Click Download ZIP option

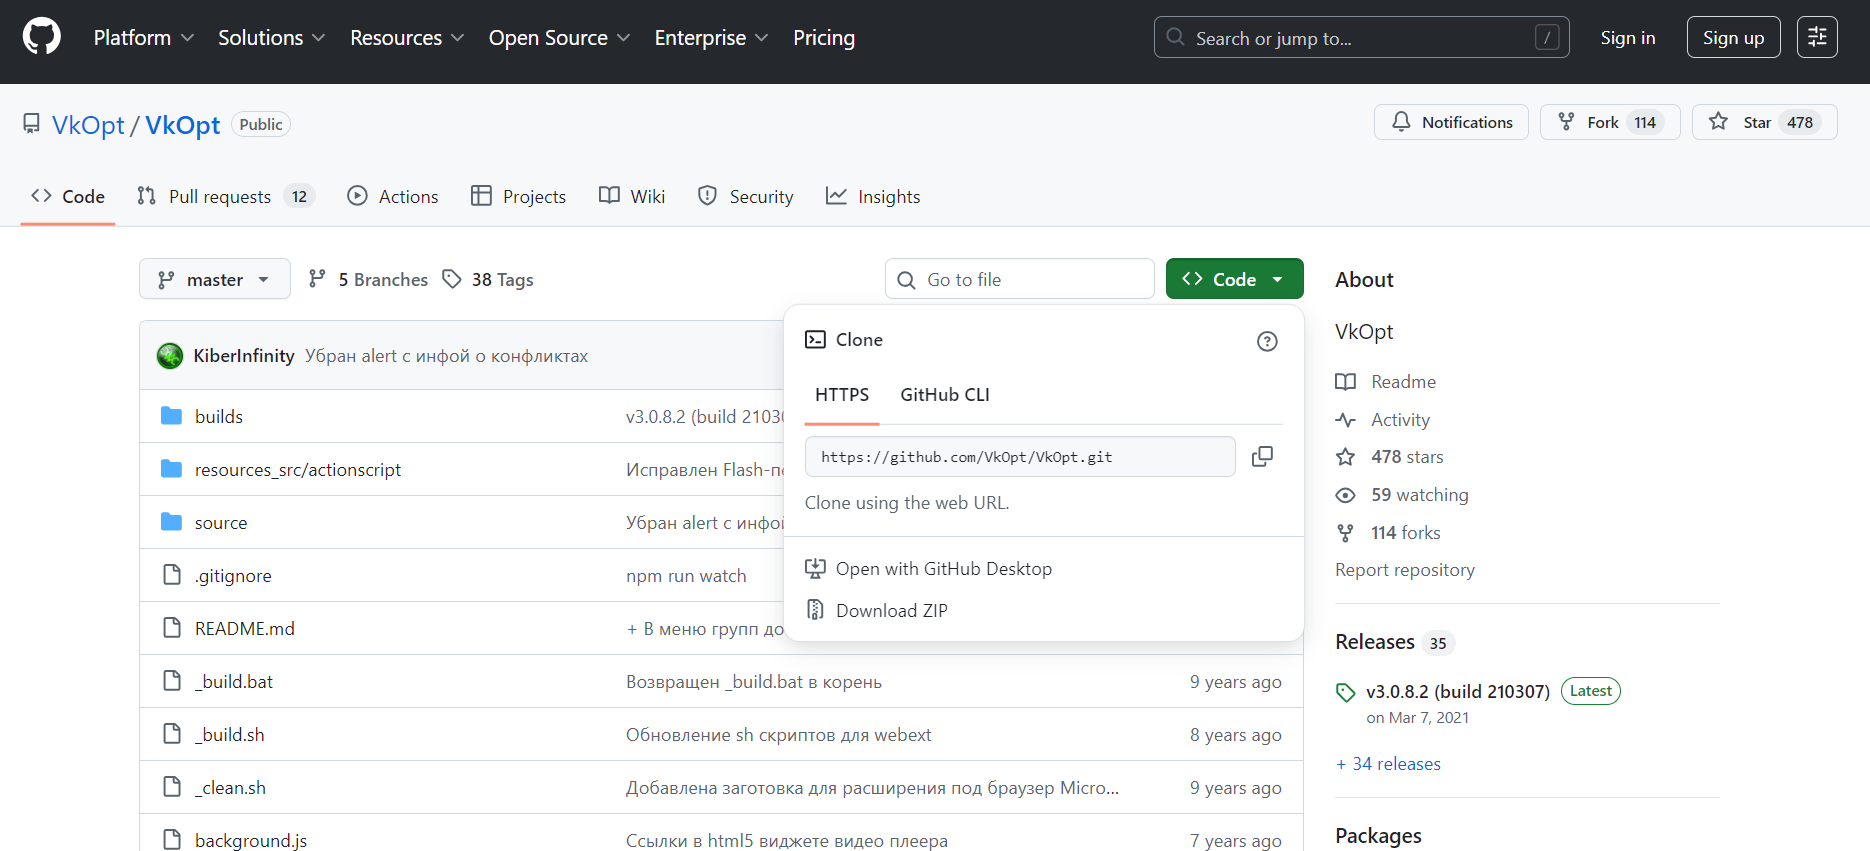coord(891,610)
